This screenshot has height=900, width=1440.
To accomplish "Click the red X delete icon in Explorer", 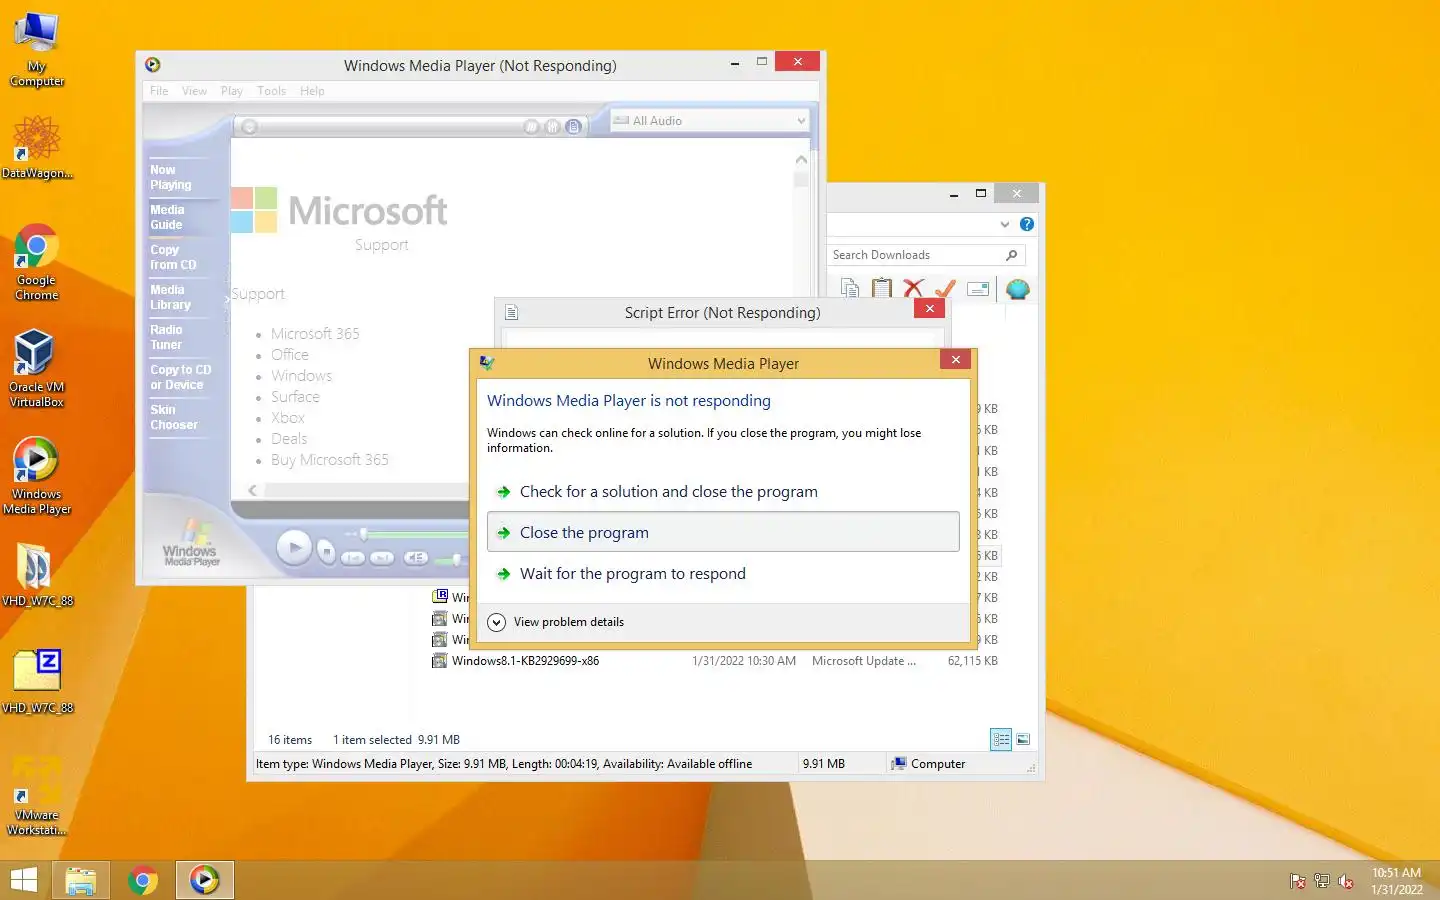I will tap(912, 289).
